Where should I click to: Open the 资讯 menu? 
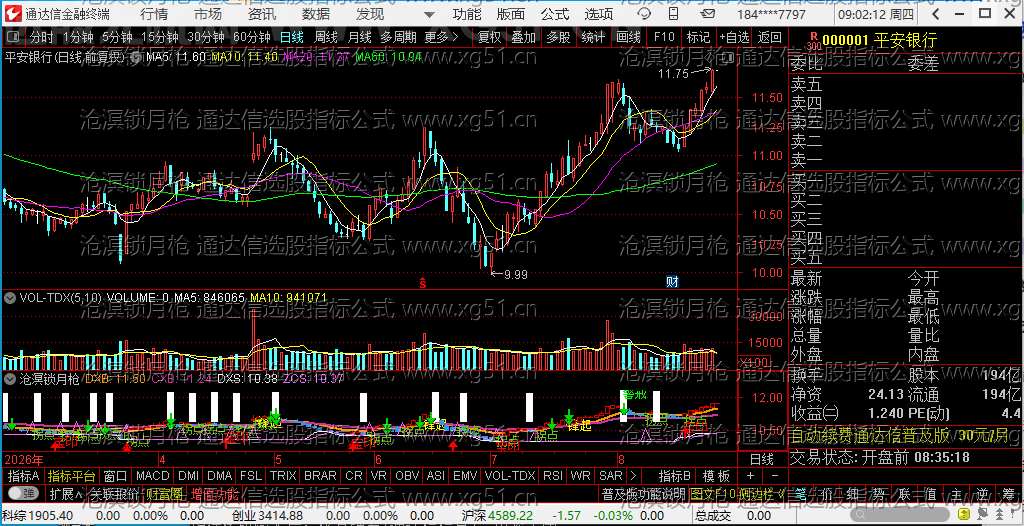point(263,14)
